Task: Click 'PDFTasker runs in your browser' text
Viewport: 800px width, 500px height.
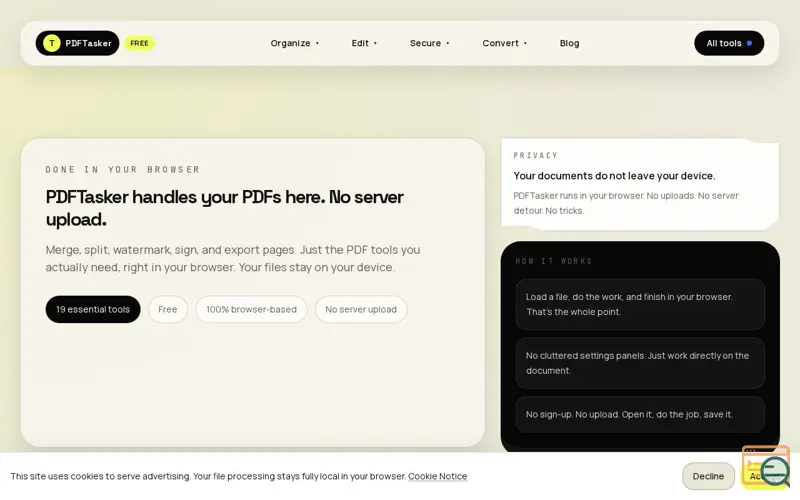Action: click(x=626, y=203)
